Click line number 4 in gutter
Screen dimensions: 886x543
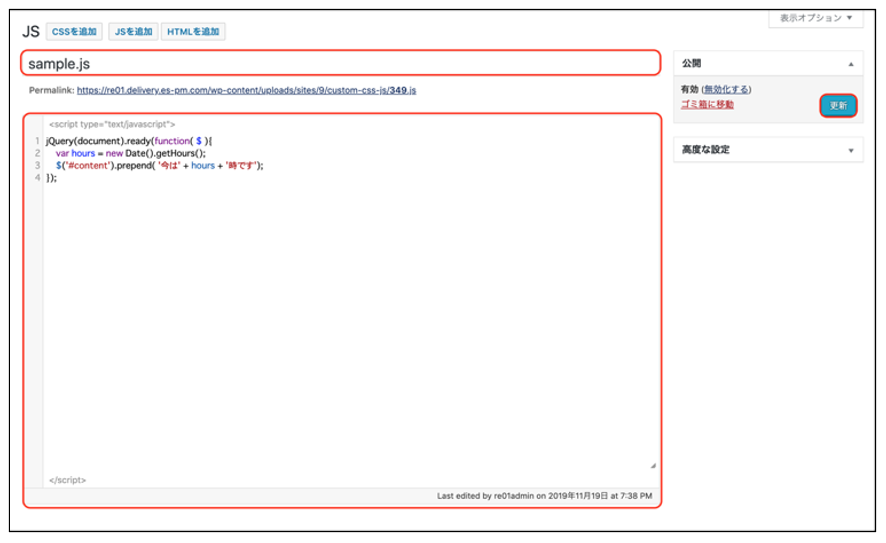pos(37,177)
